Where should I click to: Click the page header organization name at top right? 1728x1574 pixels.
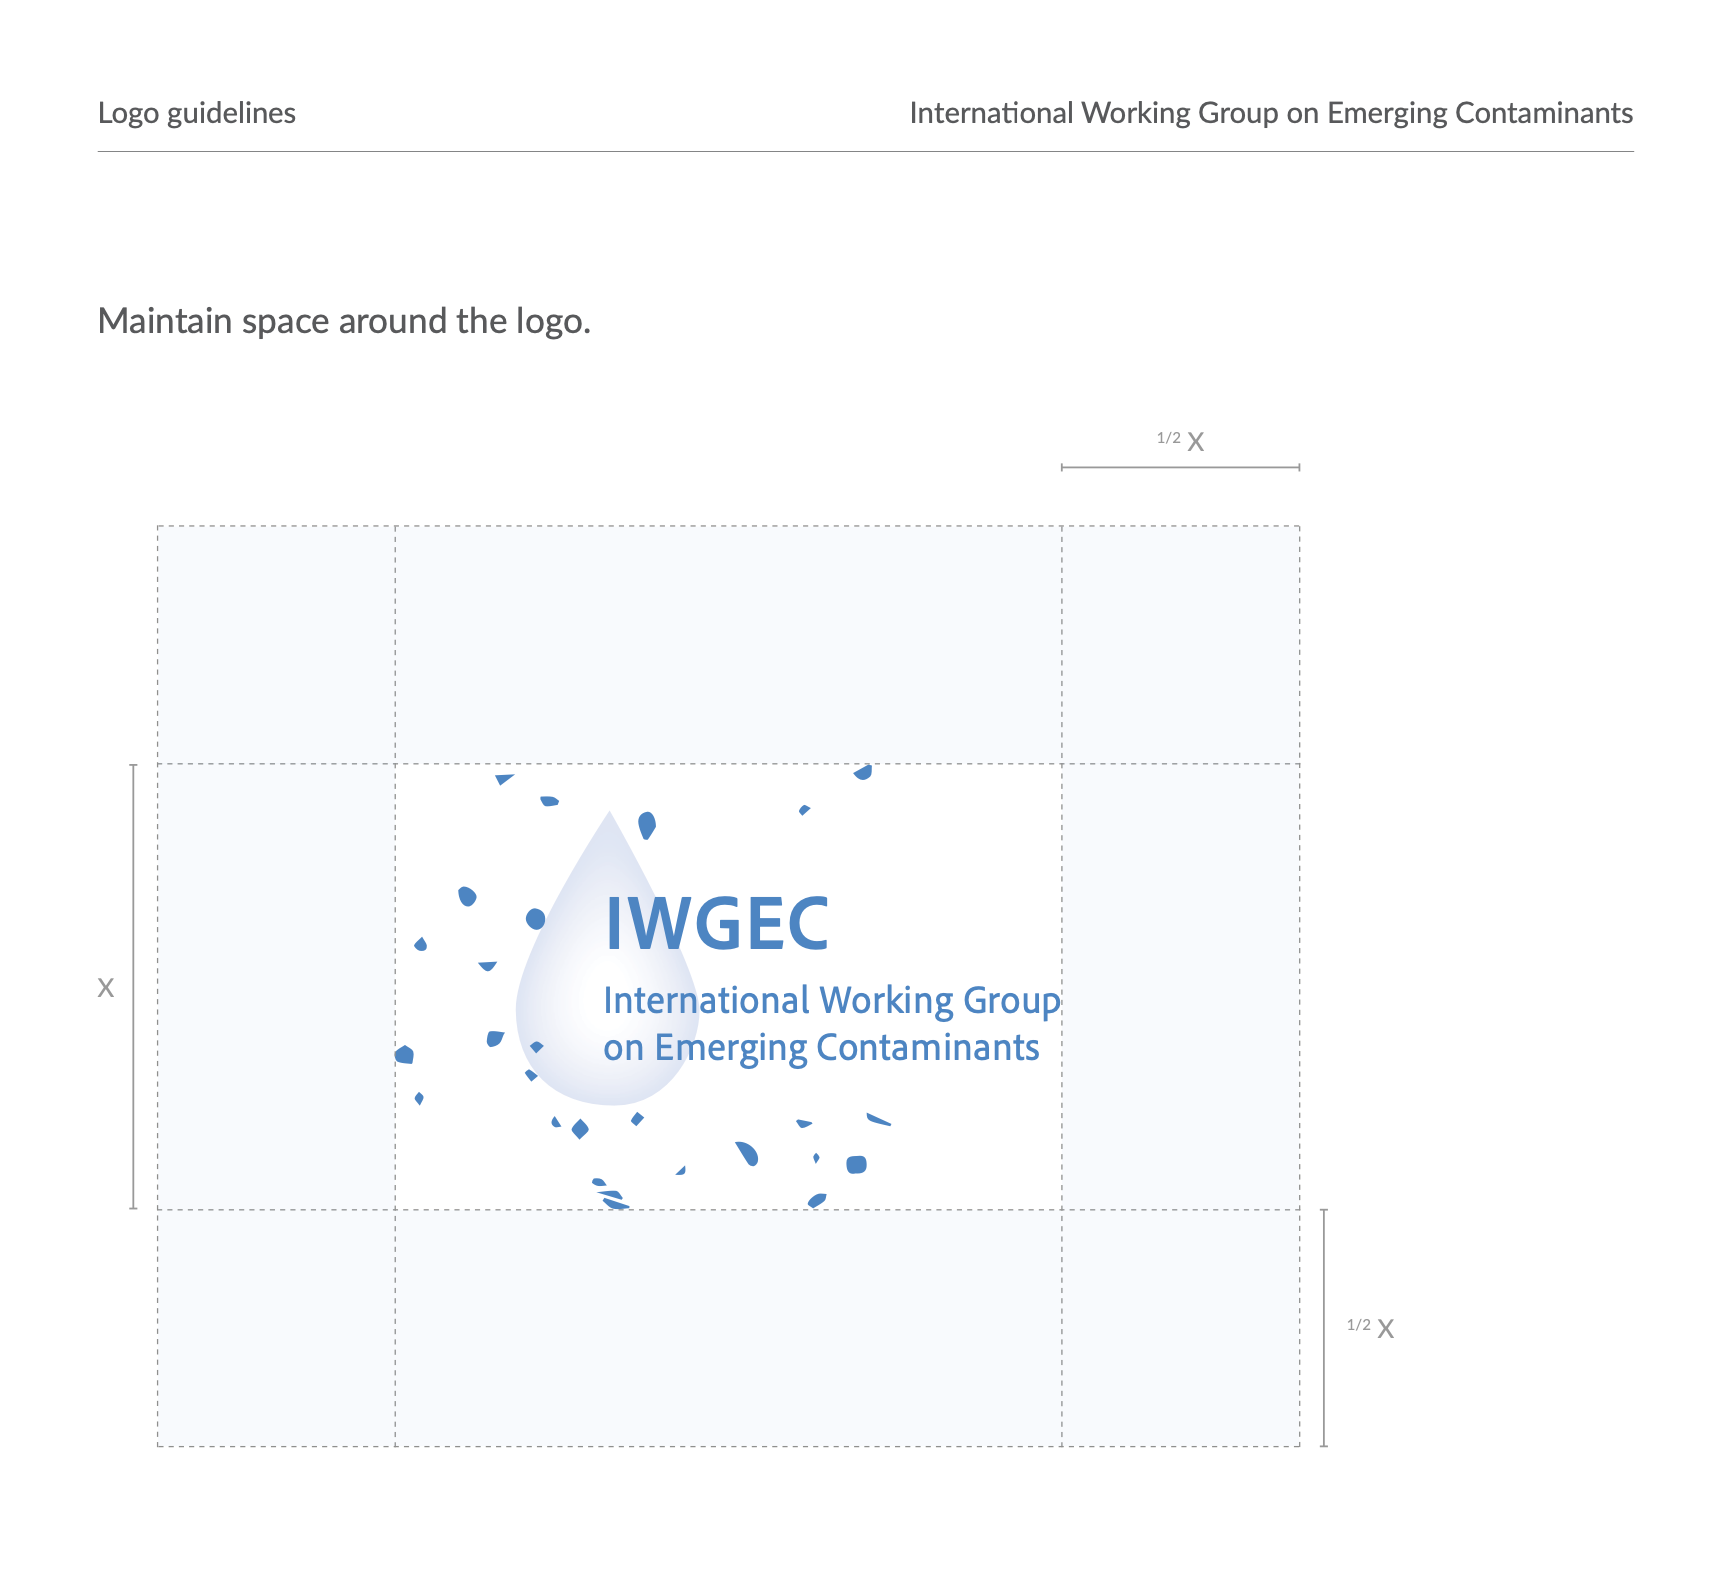[x=1270, y=113]
